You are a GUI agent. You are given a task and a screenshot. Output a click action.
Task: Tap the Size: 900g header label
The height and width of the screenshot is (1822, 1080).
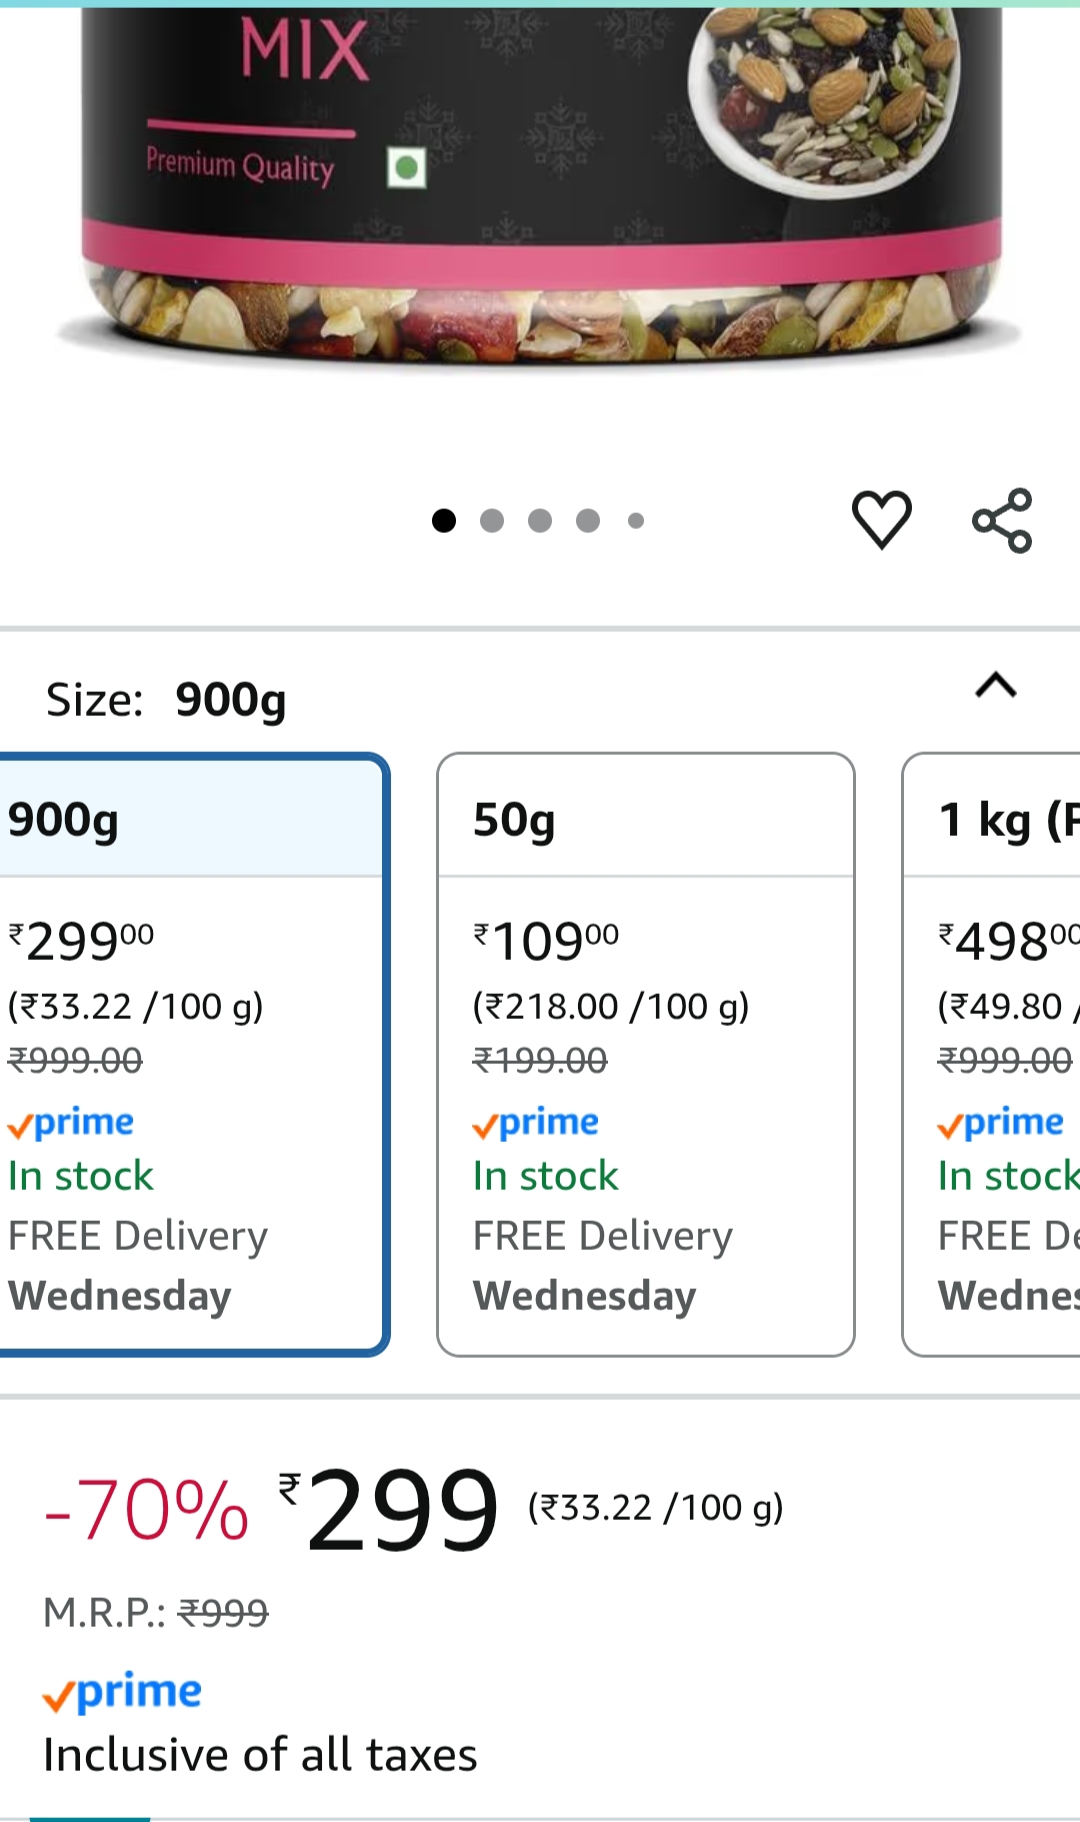tap(166, 699)
